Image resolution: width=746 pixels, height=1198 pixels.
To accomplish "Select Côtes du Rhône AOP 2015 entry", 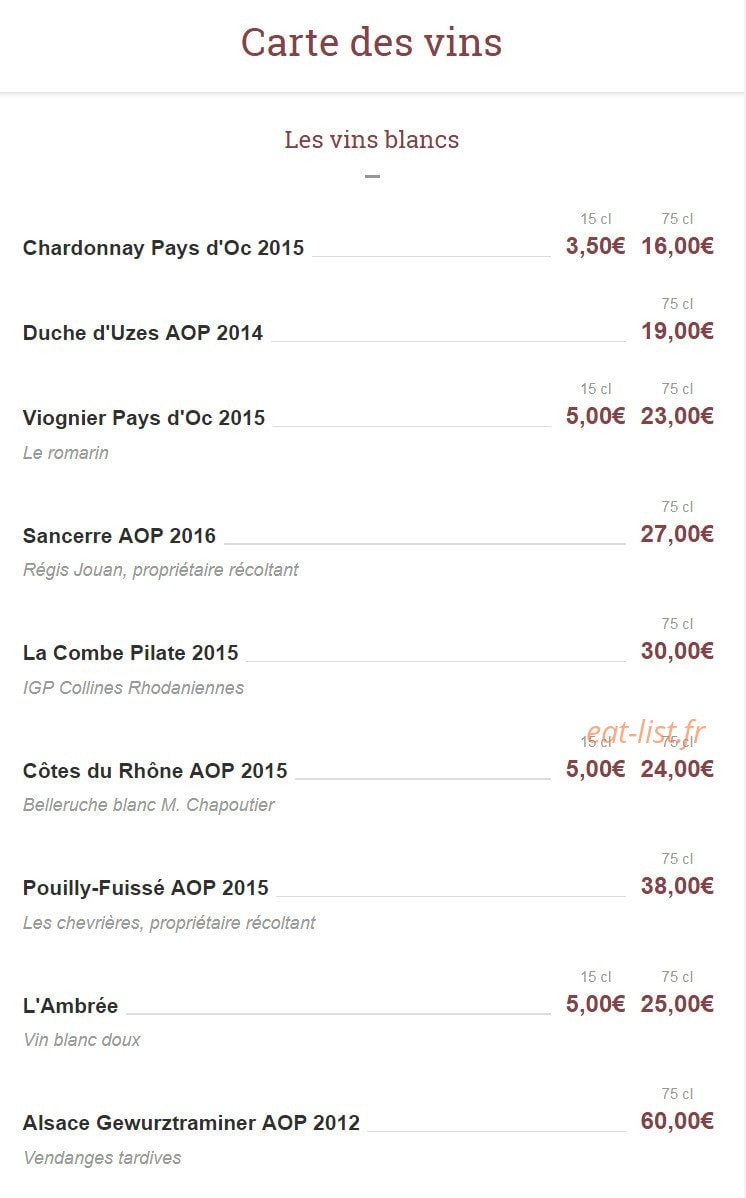I will (x=155, y=771).
